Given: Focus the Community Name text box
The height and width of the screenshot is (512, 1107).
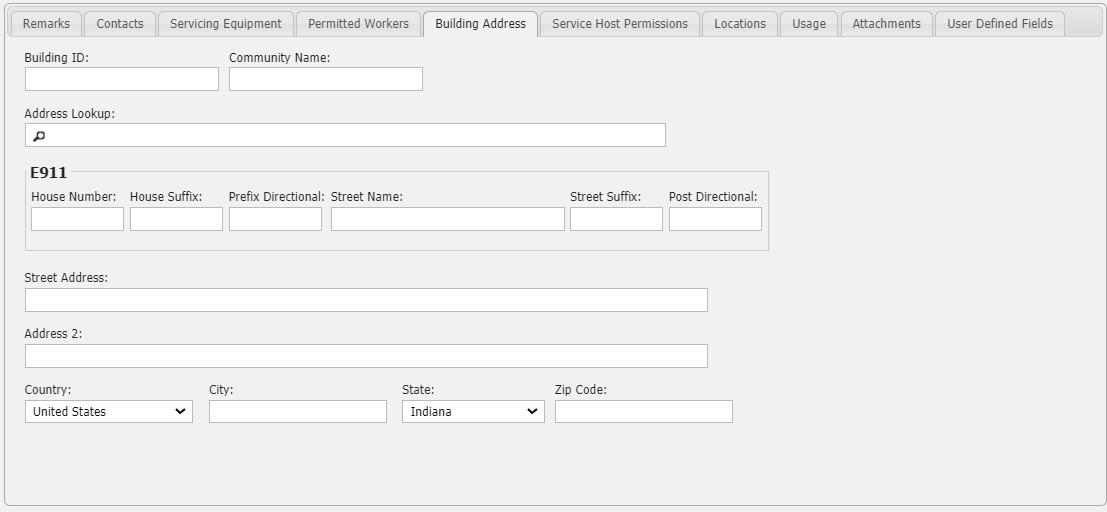Looking at the screenshot, I should pyautogui.click(x=325, y=79).
